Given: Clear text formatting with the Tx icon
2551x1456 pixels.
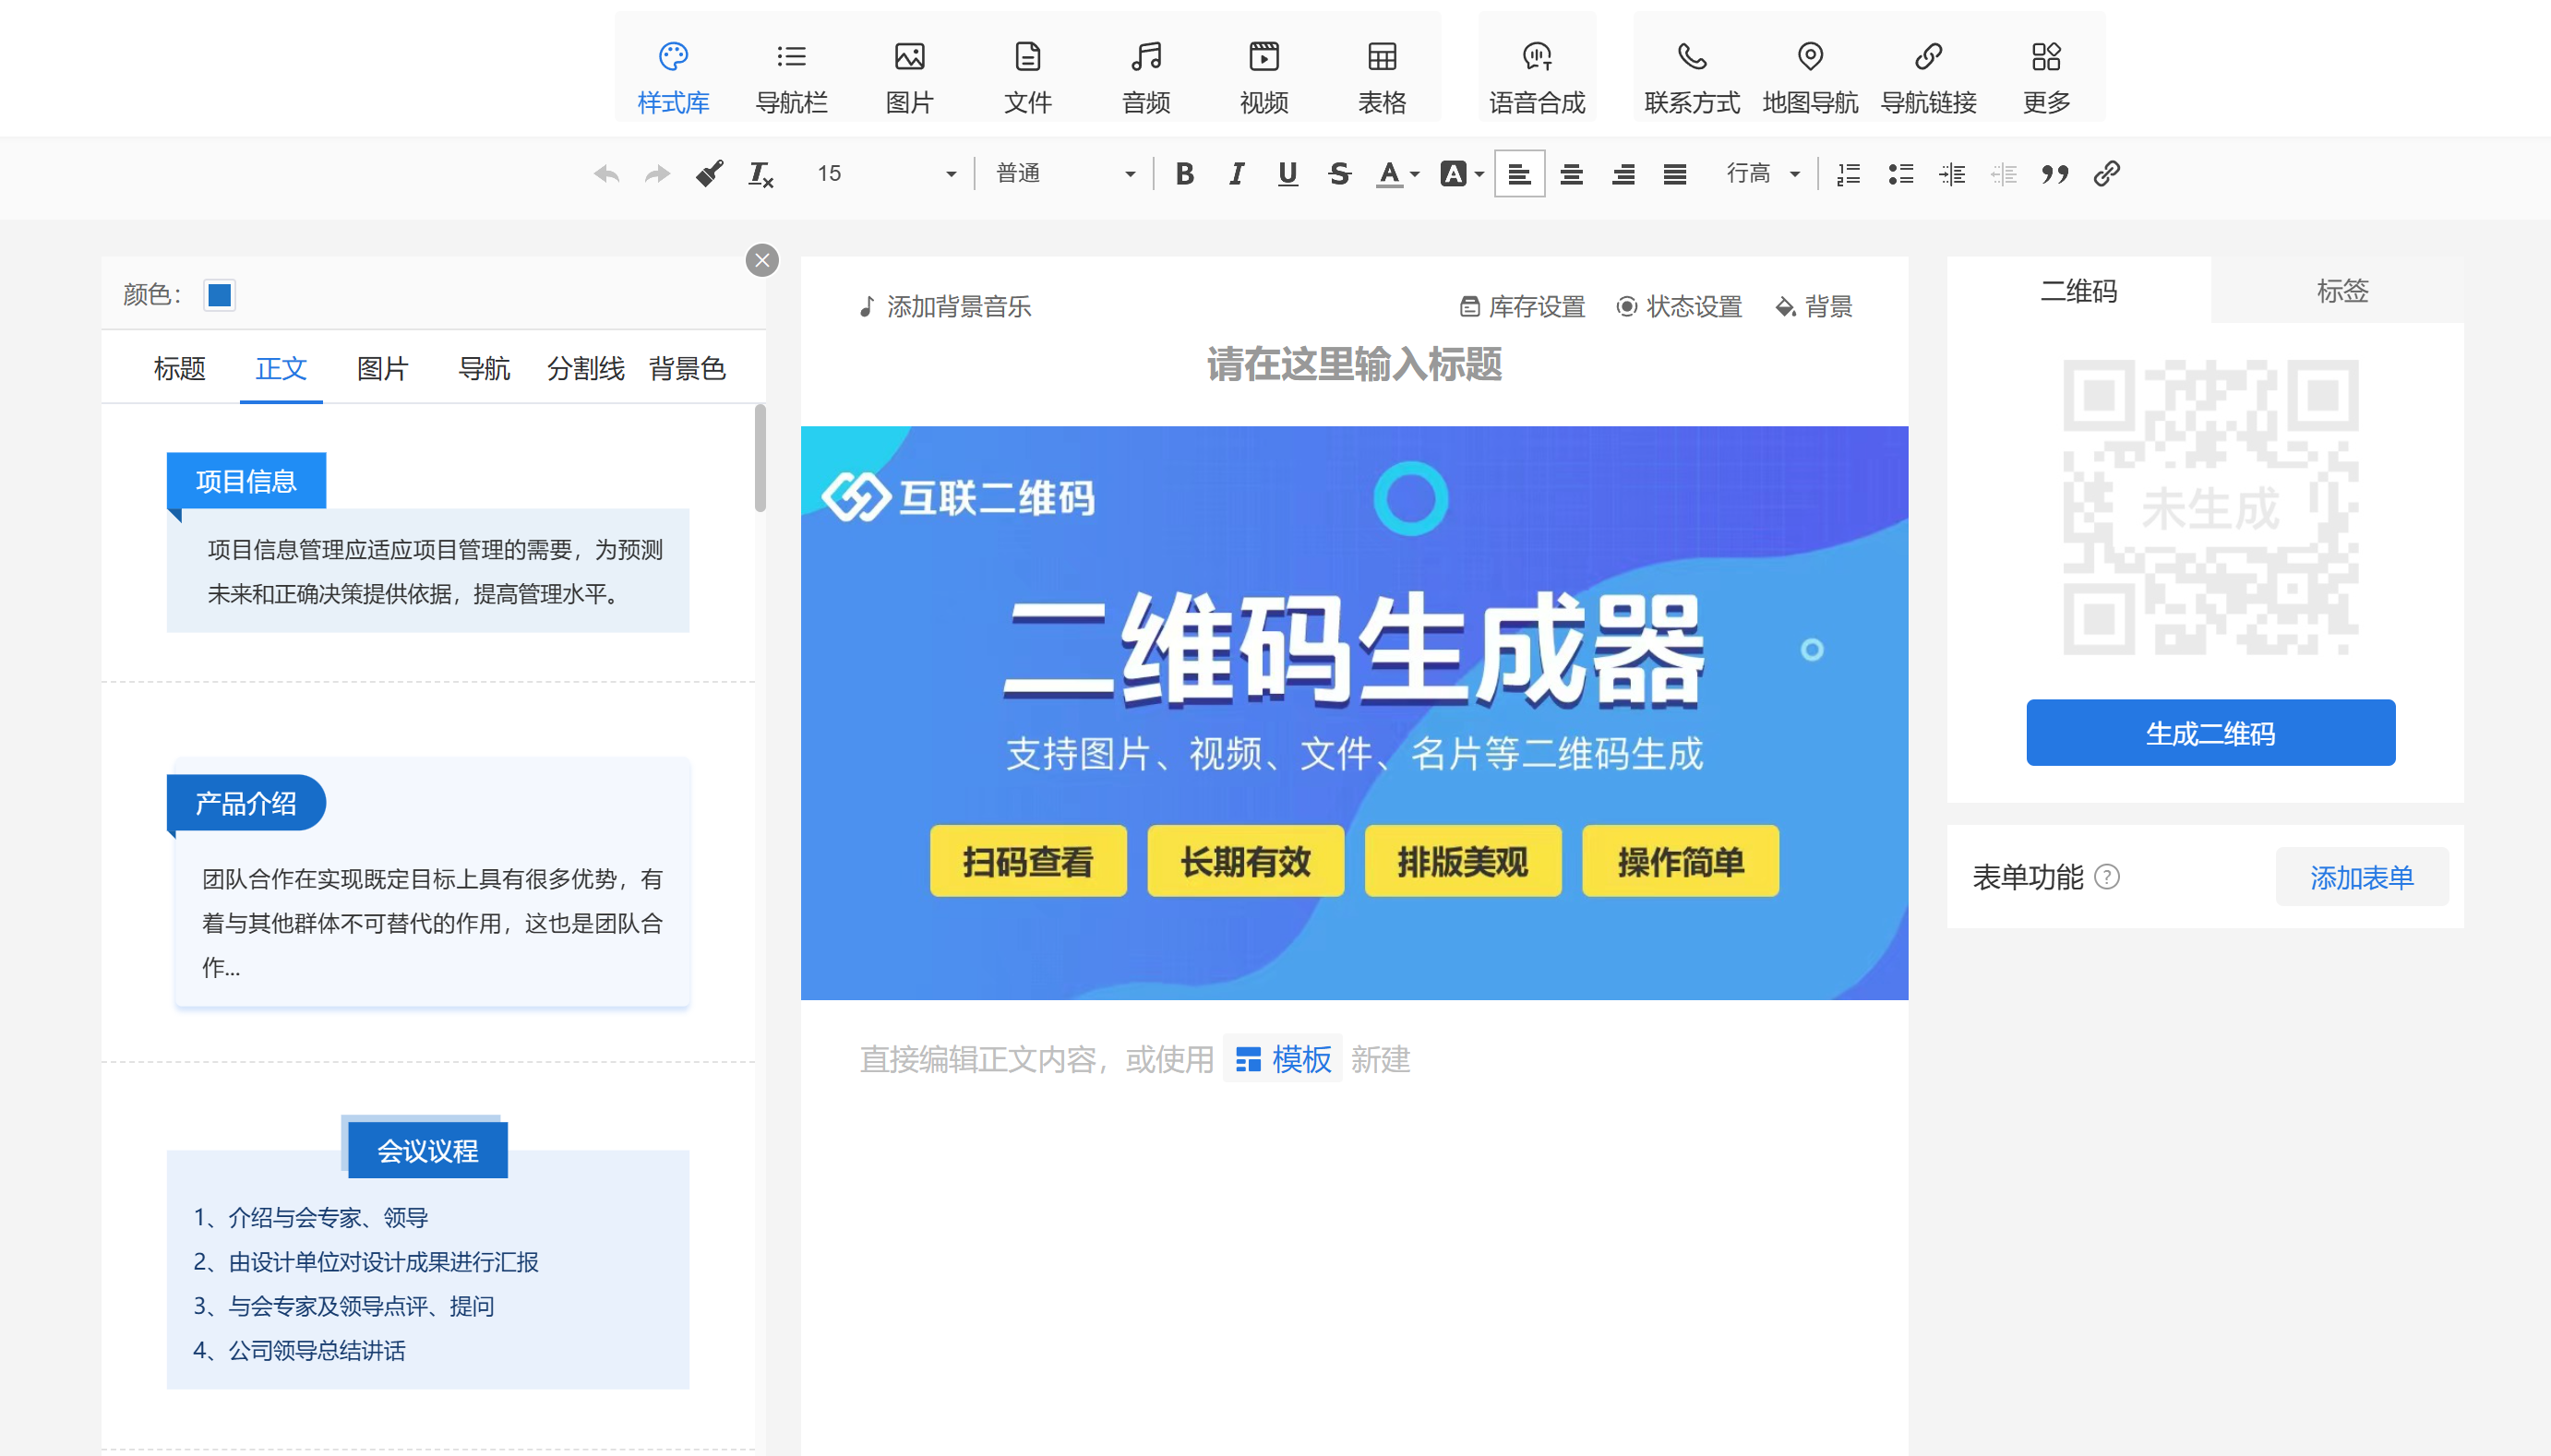Looking at the screenshot, I should 760,174.
